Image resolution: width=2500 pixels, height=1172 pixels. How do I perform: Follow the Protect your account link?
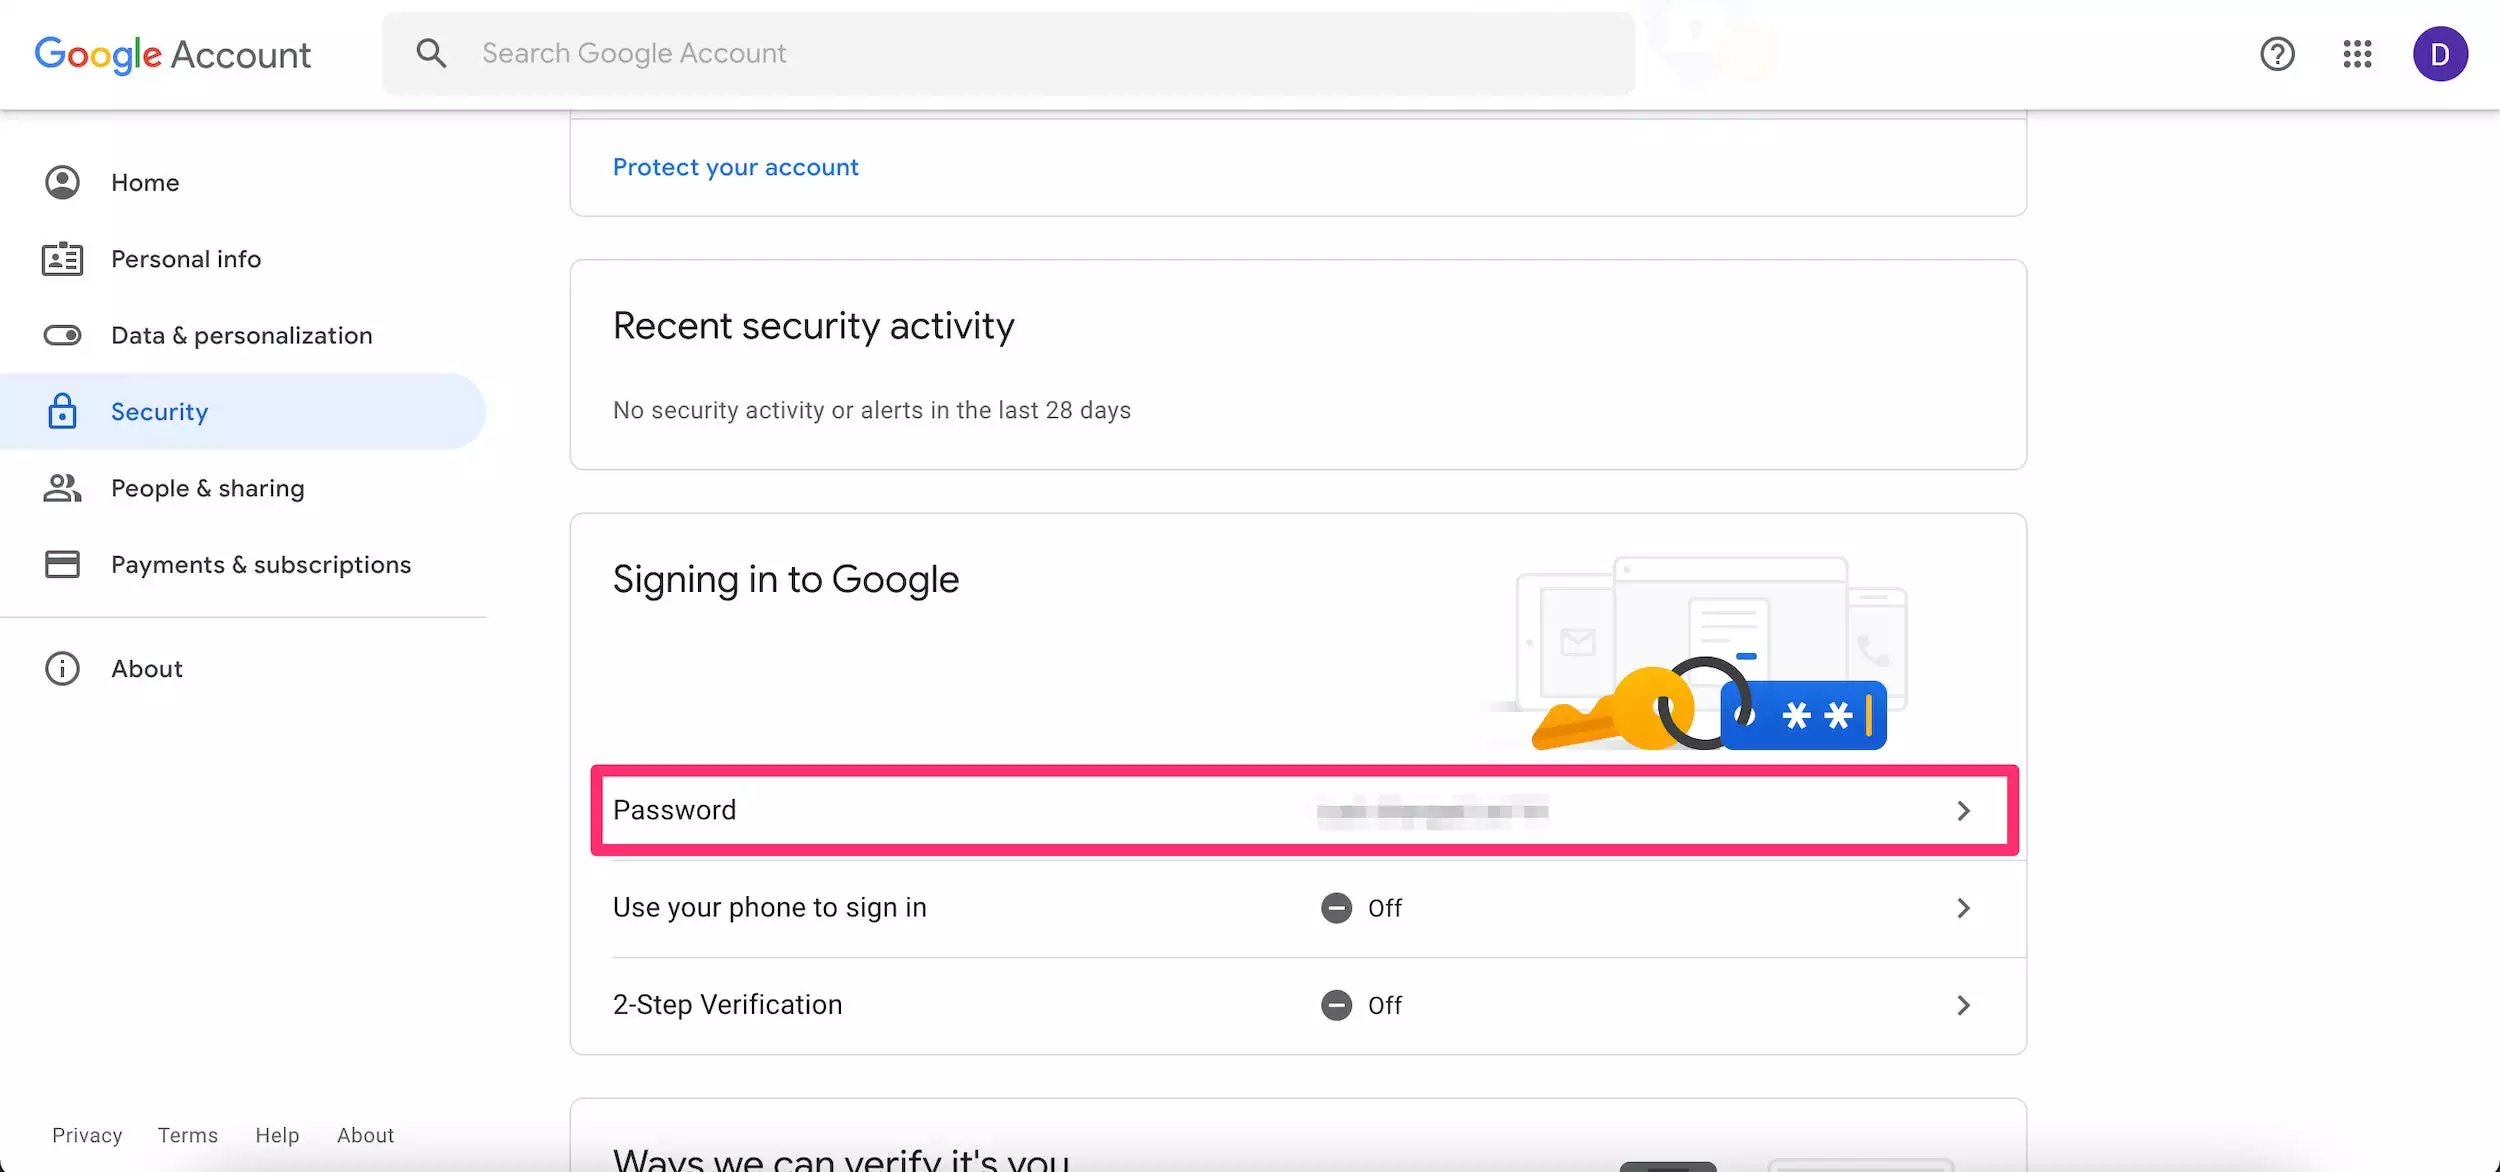click(735, 167)
